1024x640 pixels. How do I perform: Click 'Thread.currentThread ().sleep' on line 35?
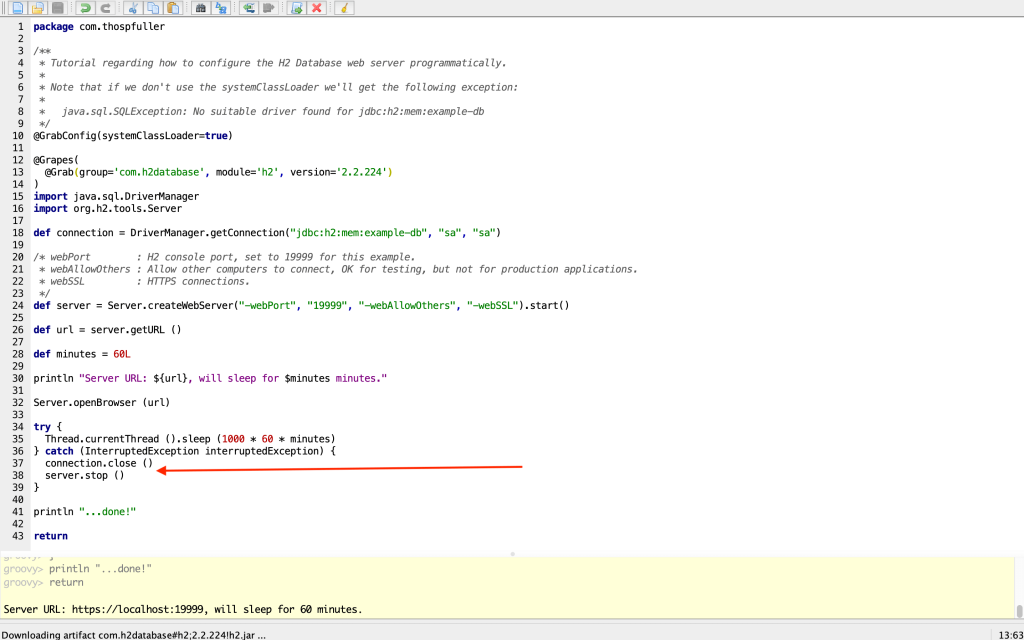click(x=127, y=438)
